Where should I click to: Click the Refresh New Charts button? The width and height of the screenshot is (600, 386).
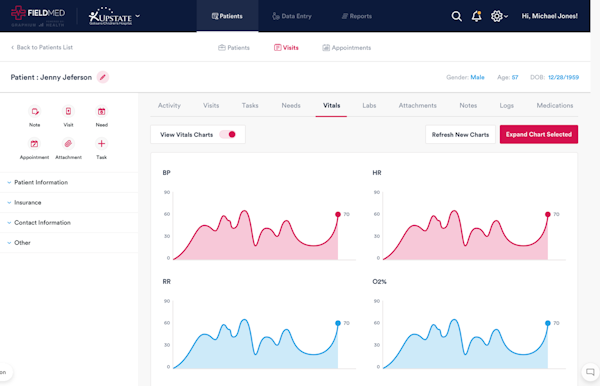[x=460, y=135]
